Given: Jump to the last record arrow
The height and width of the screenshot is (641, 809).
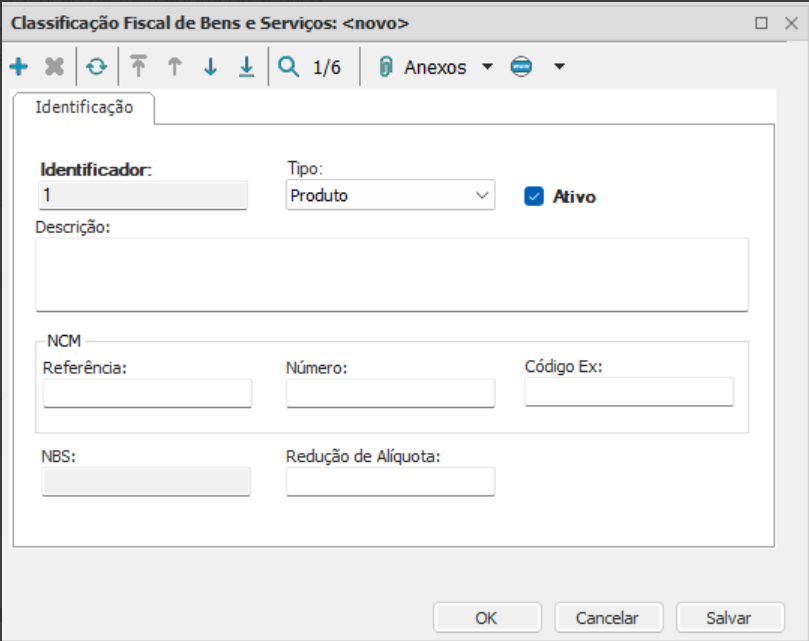Looking at the screenshot, I should tap(246, 67).
